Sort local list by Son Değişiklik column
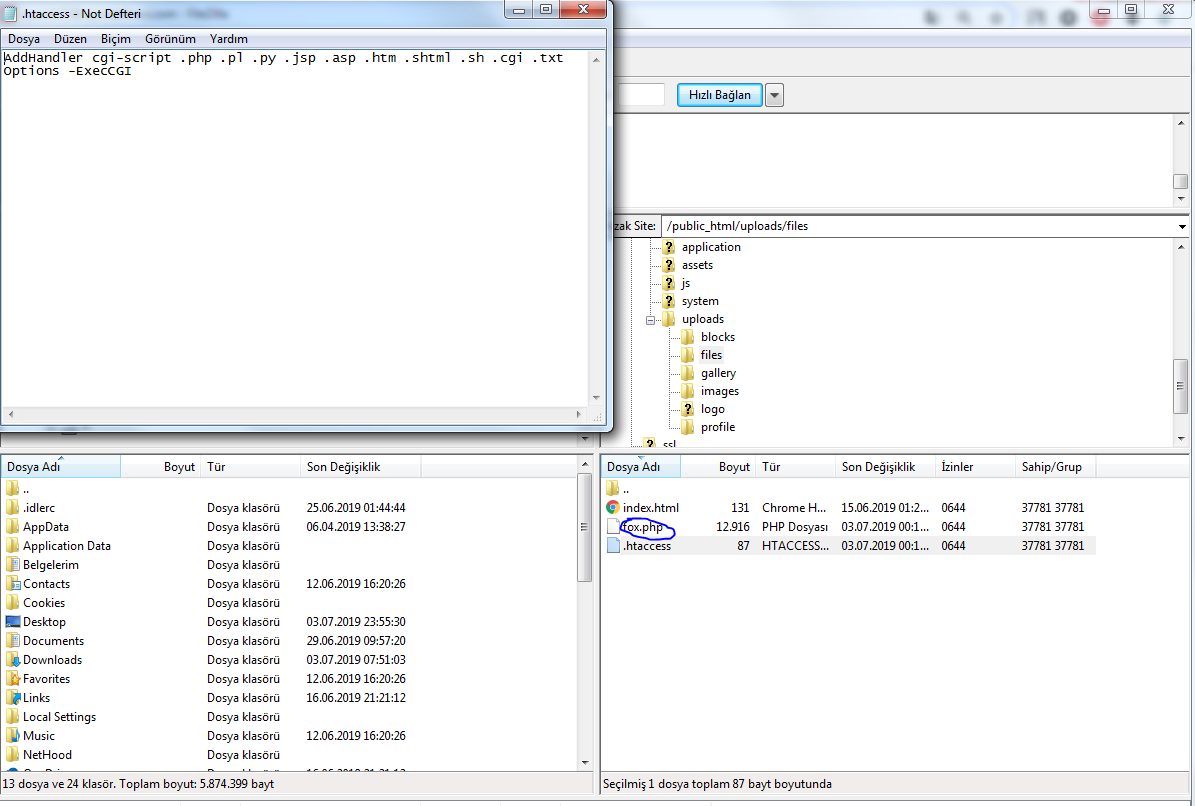 click(x=360, y=467)
